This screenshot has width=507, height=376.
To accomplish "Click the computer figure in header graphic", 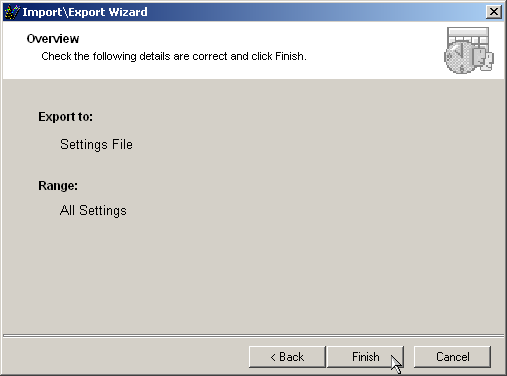I will point(483,59).
